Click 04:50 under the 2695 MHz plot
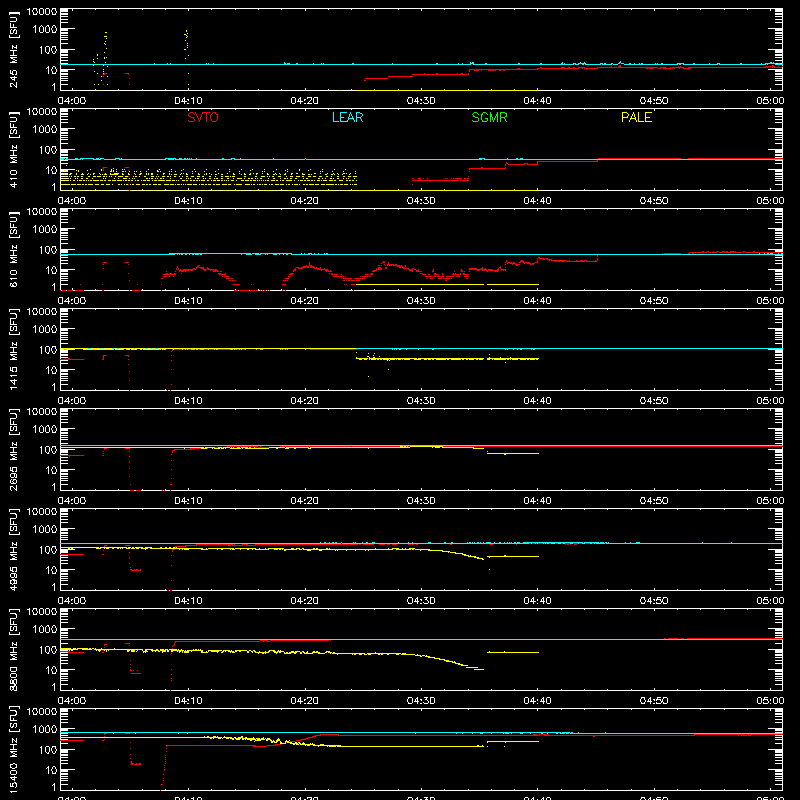The width and height of the screenshot is (800, 800). (654, 501)
